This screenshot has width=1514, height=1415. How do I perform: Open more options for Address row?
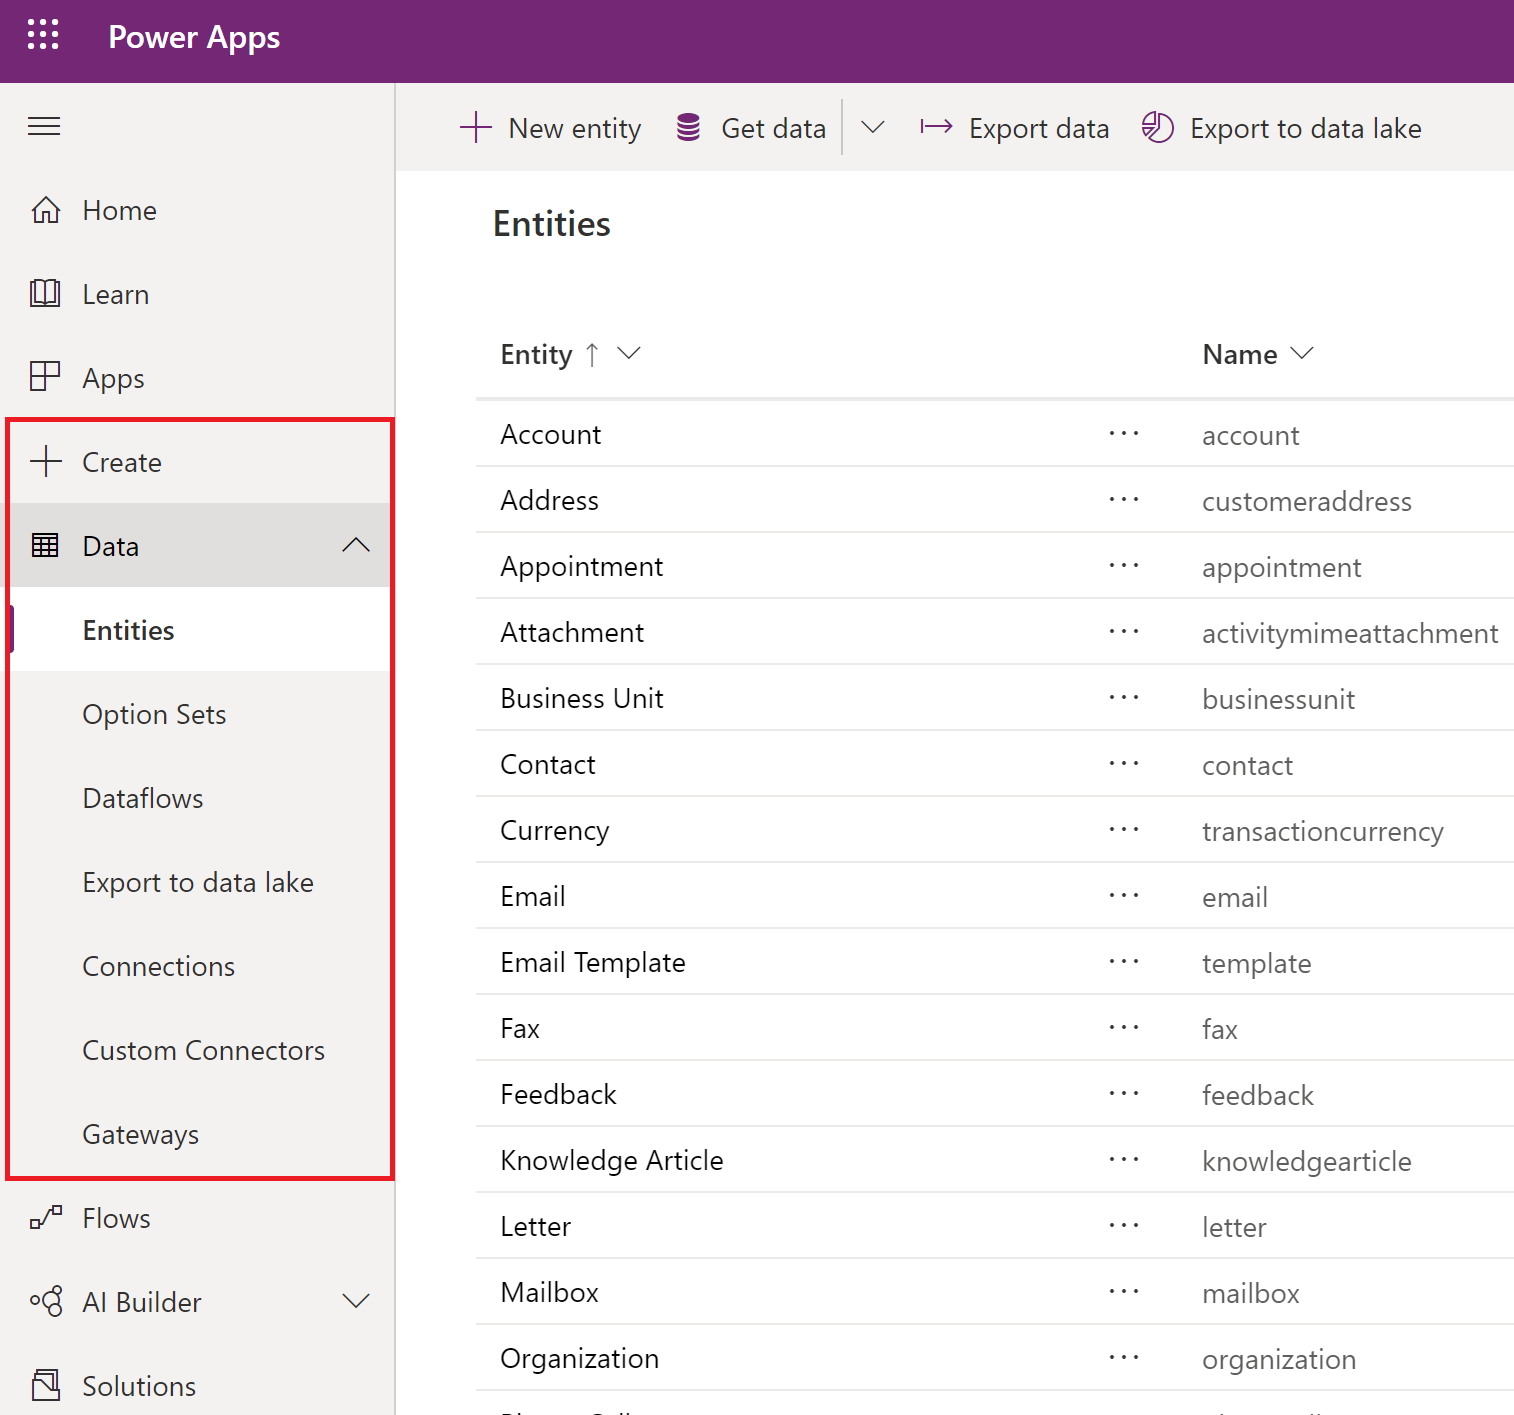(x=1124, y=500)
